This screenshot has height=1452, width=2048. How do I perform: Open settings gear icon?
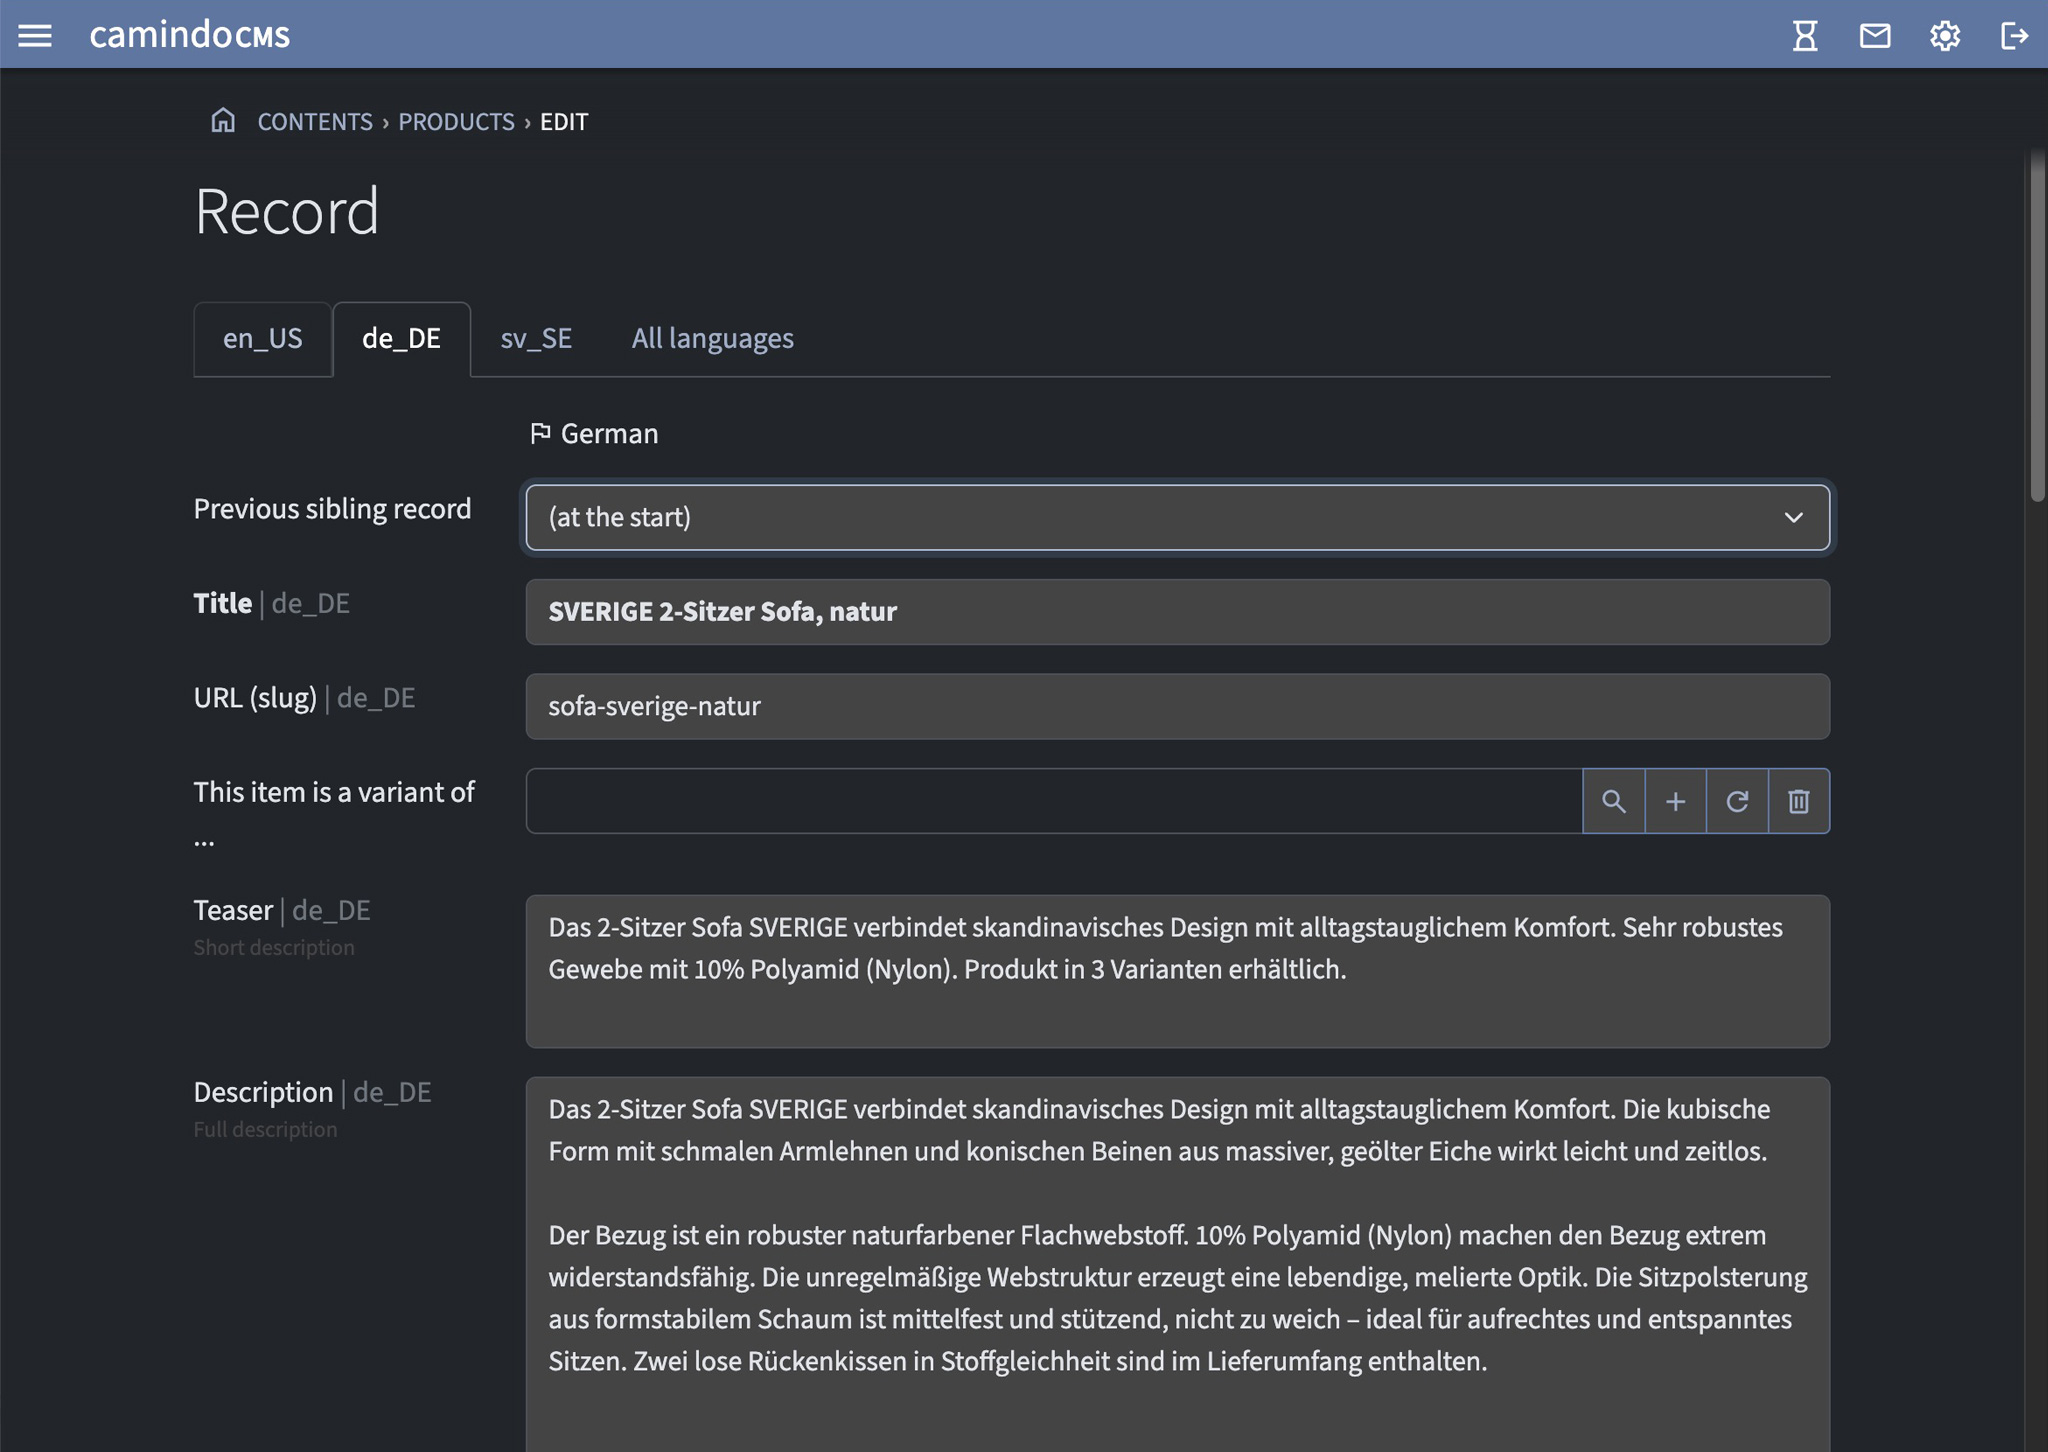point(1945,35)
